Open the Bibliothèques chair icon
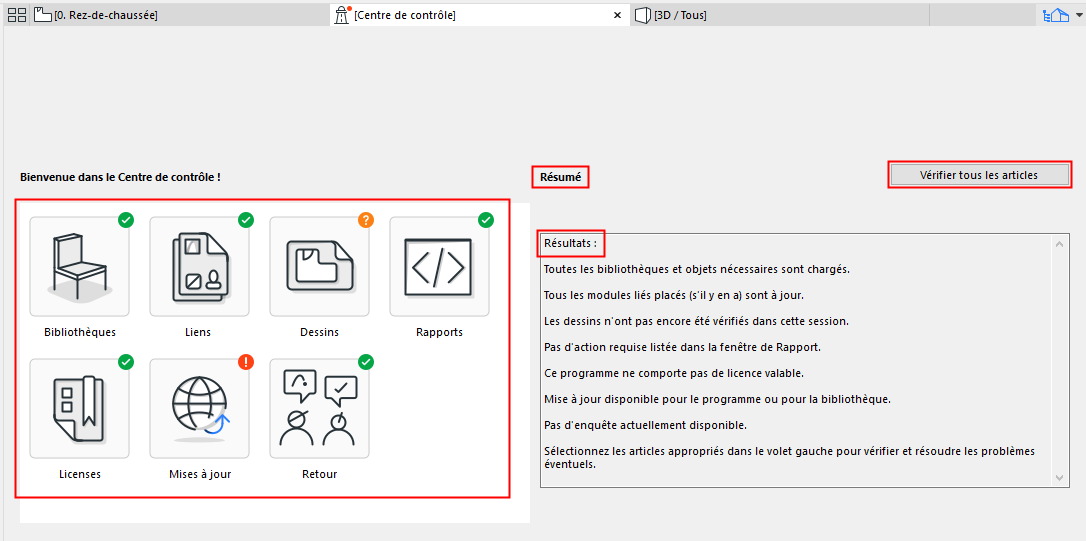 coord(80,267)
